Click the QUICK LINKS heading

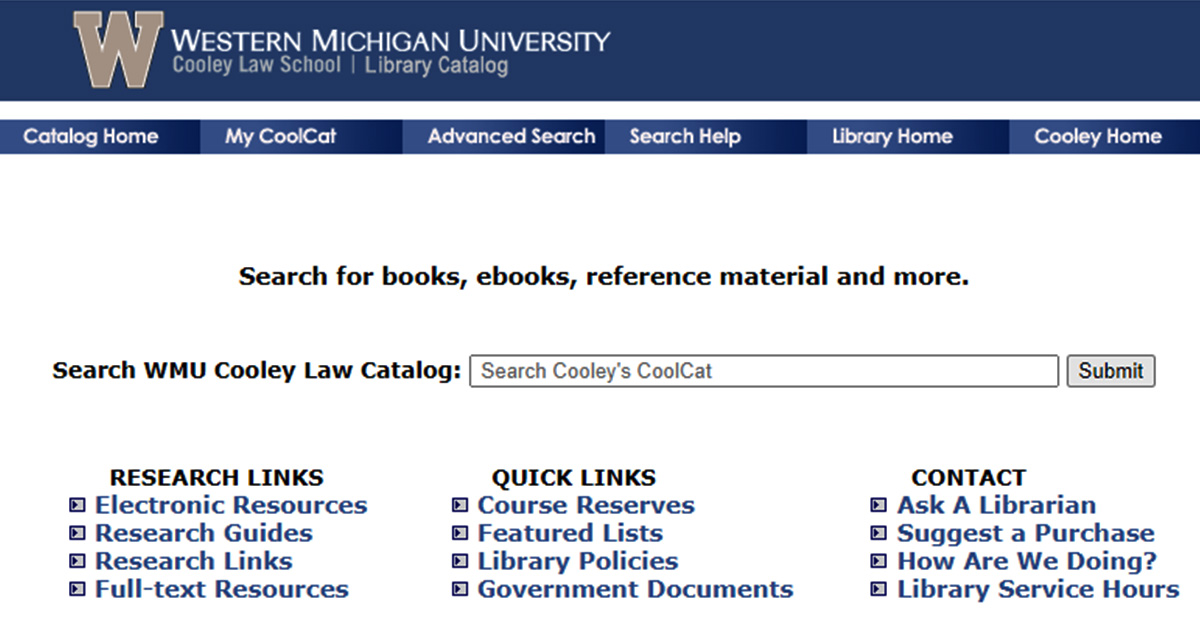574,478
